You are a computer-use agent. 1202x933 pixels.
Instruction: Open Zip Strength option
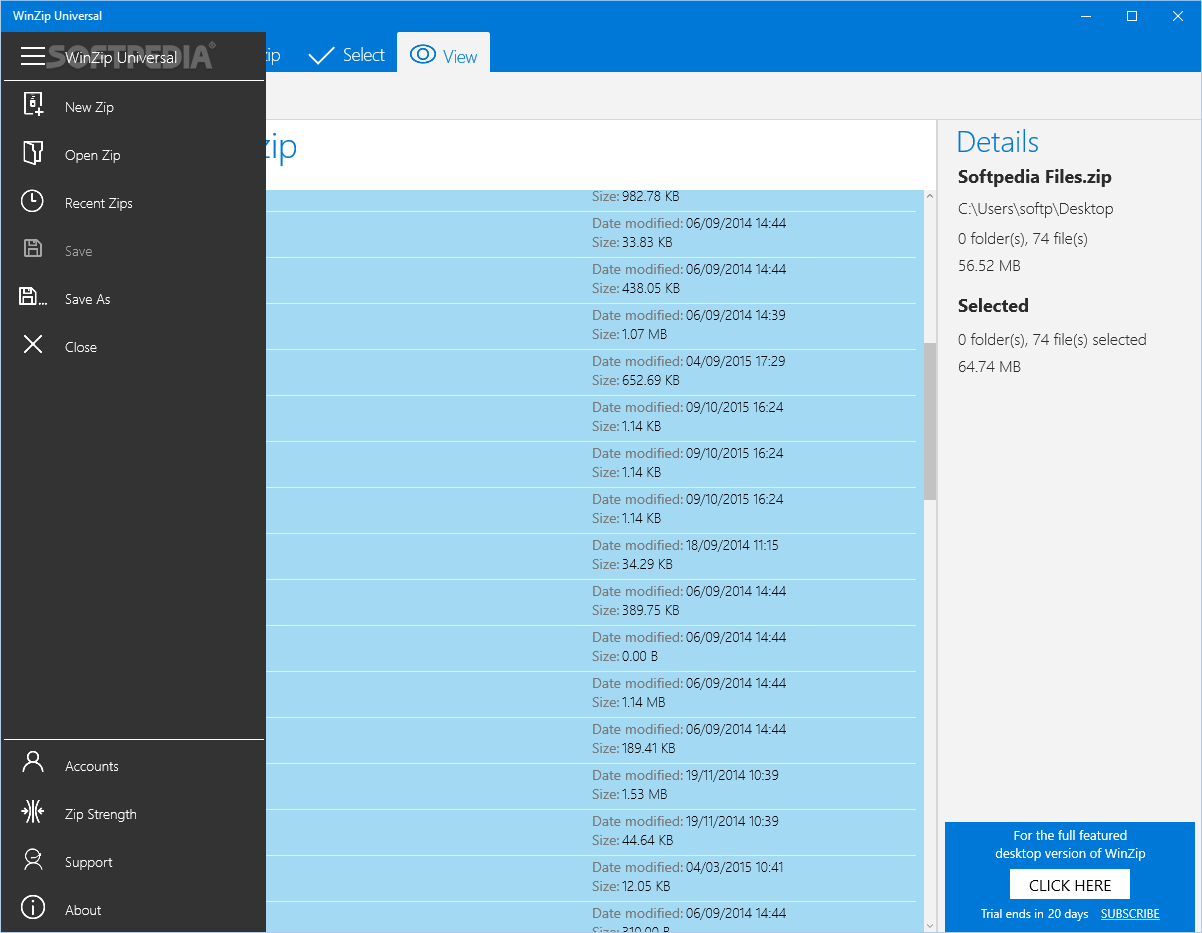click(x=133, y=813)
